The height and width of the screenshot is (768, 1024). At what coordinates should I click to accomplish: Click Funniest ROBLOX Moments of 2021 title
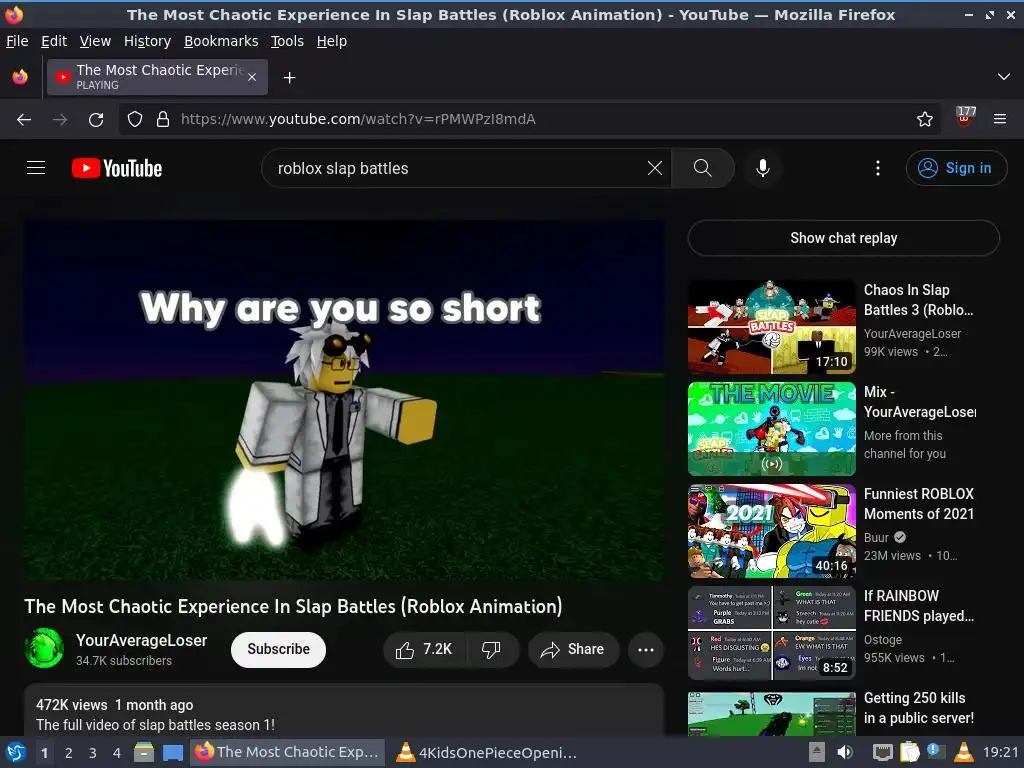point(919,504)
